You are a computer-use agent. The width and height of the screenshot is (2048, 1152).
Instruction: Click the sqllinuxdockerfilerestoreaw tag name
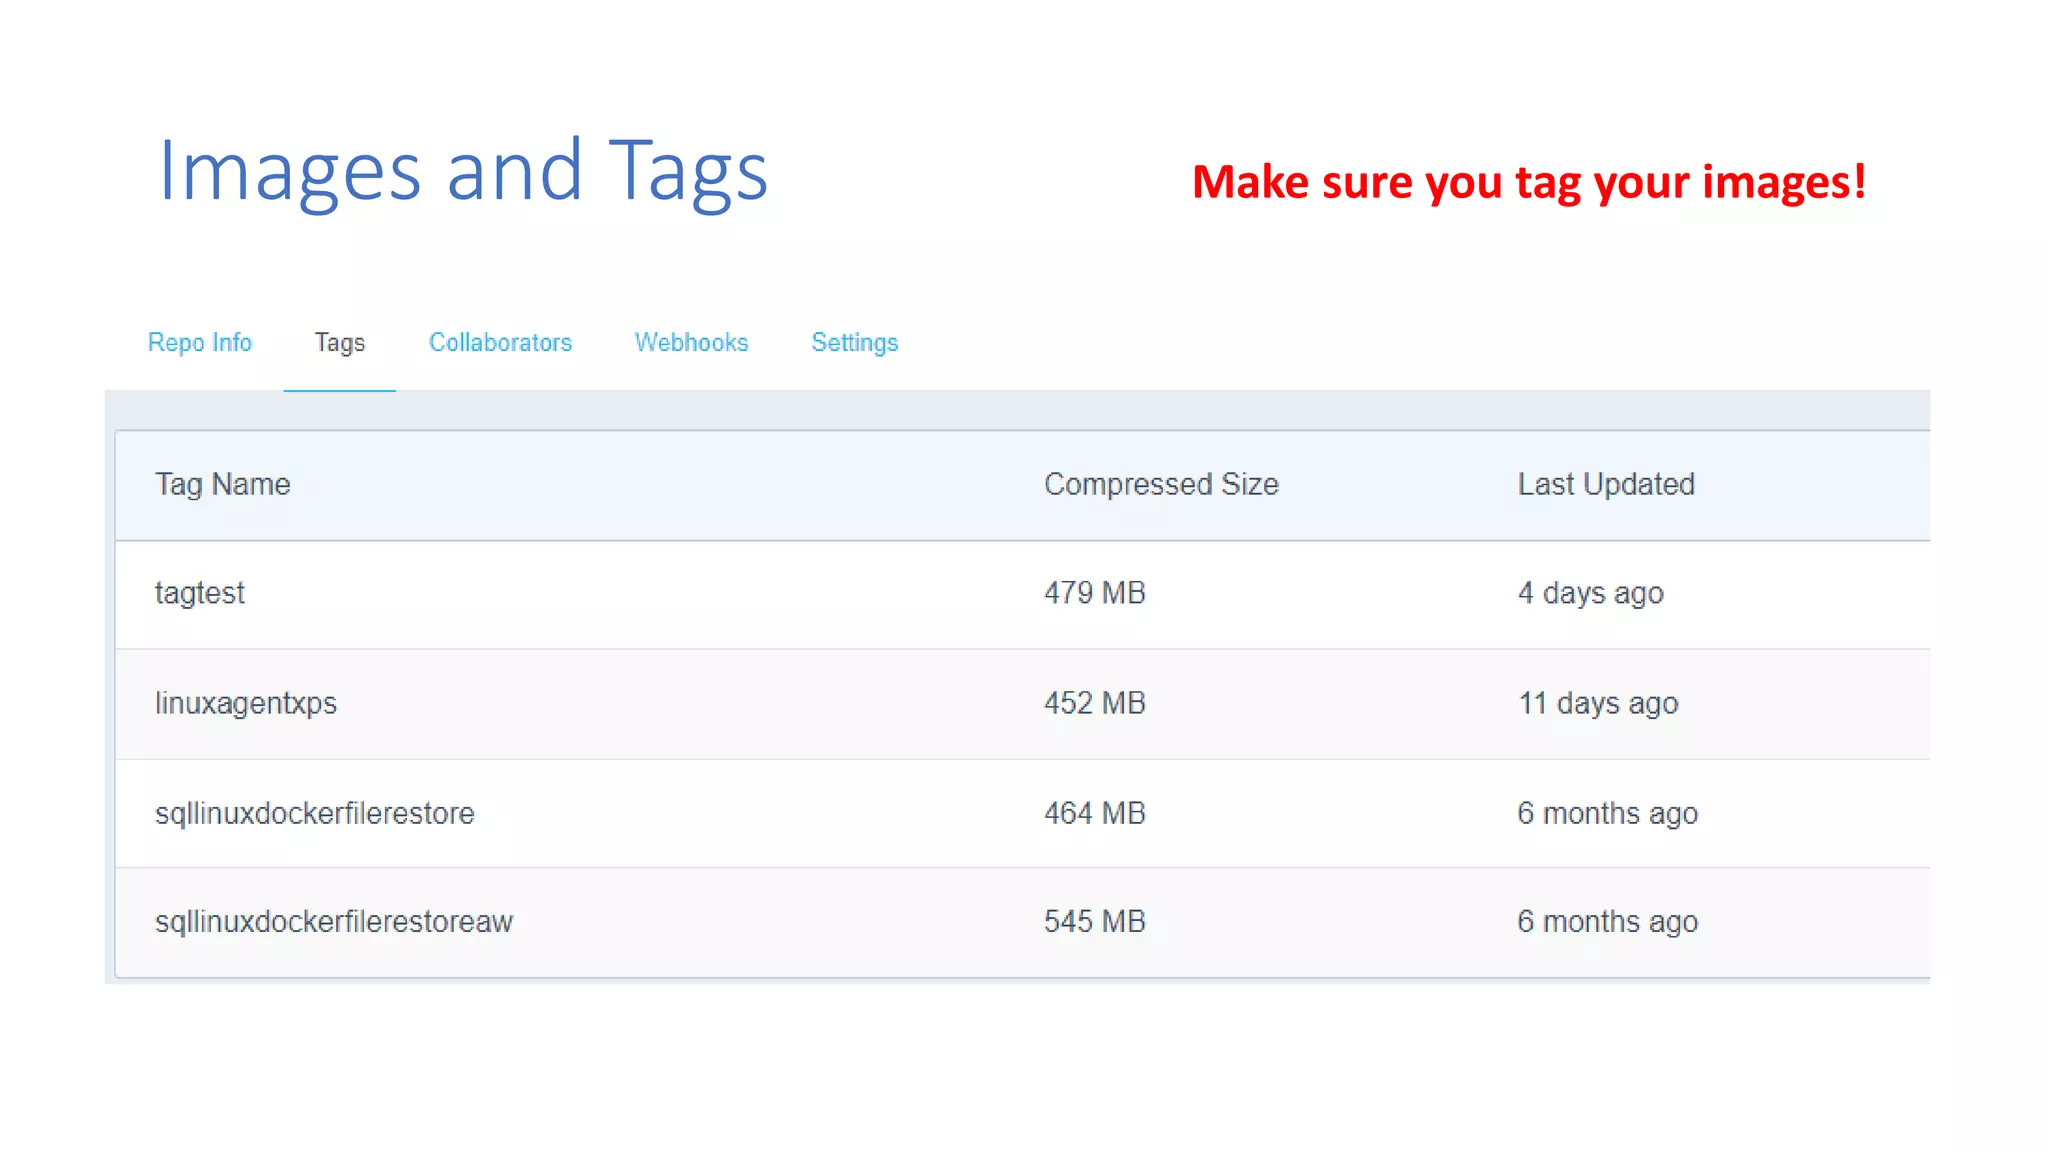coord(333,921)
